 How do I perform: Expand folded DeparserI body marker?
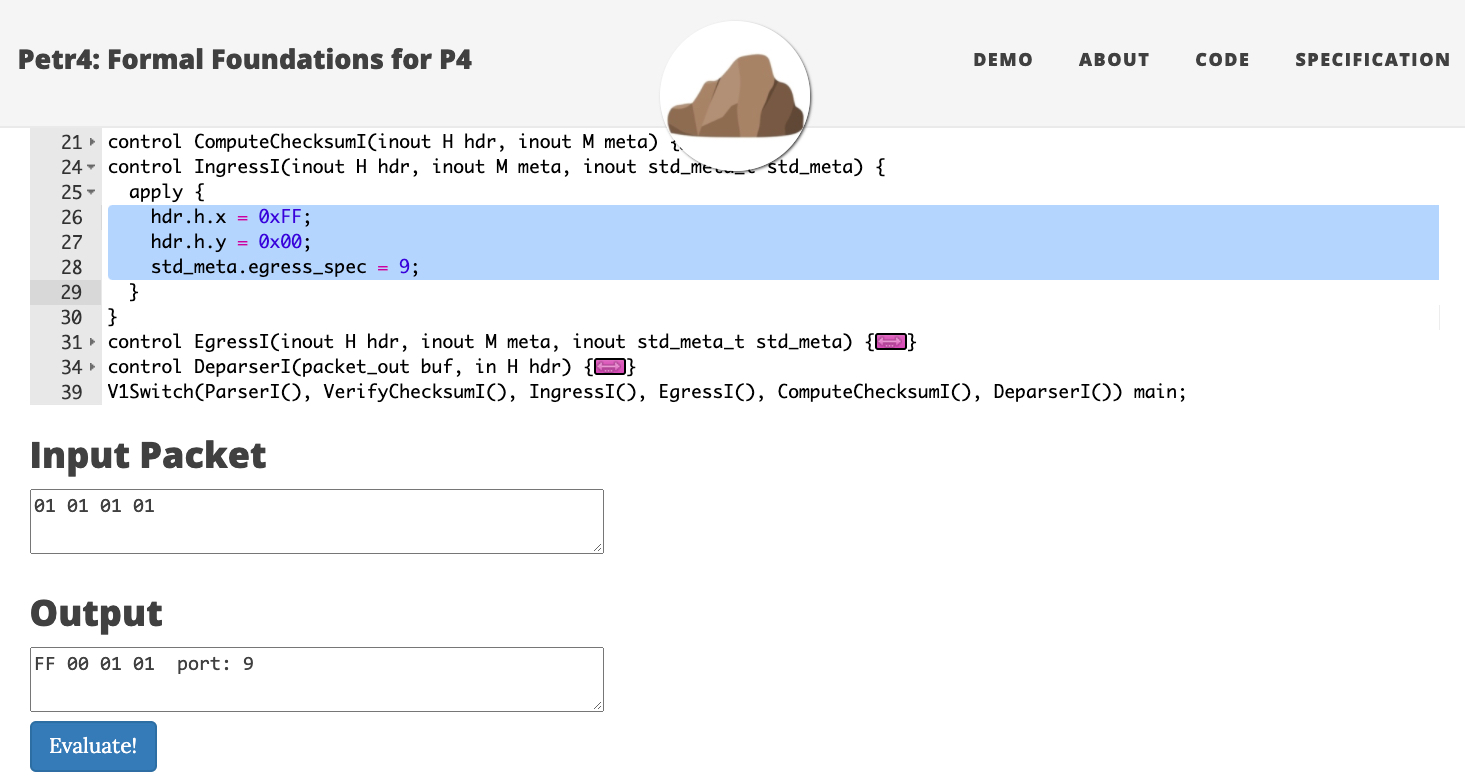pyautogui.click(x=610, y=367)
